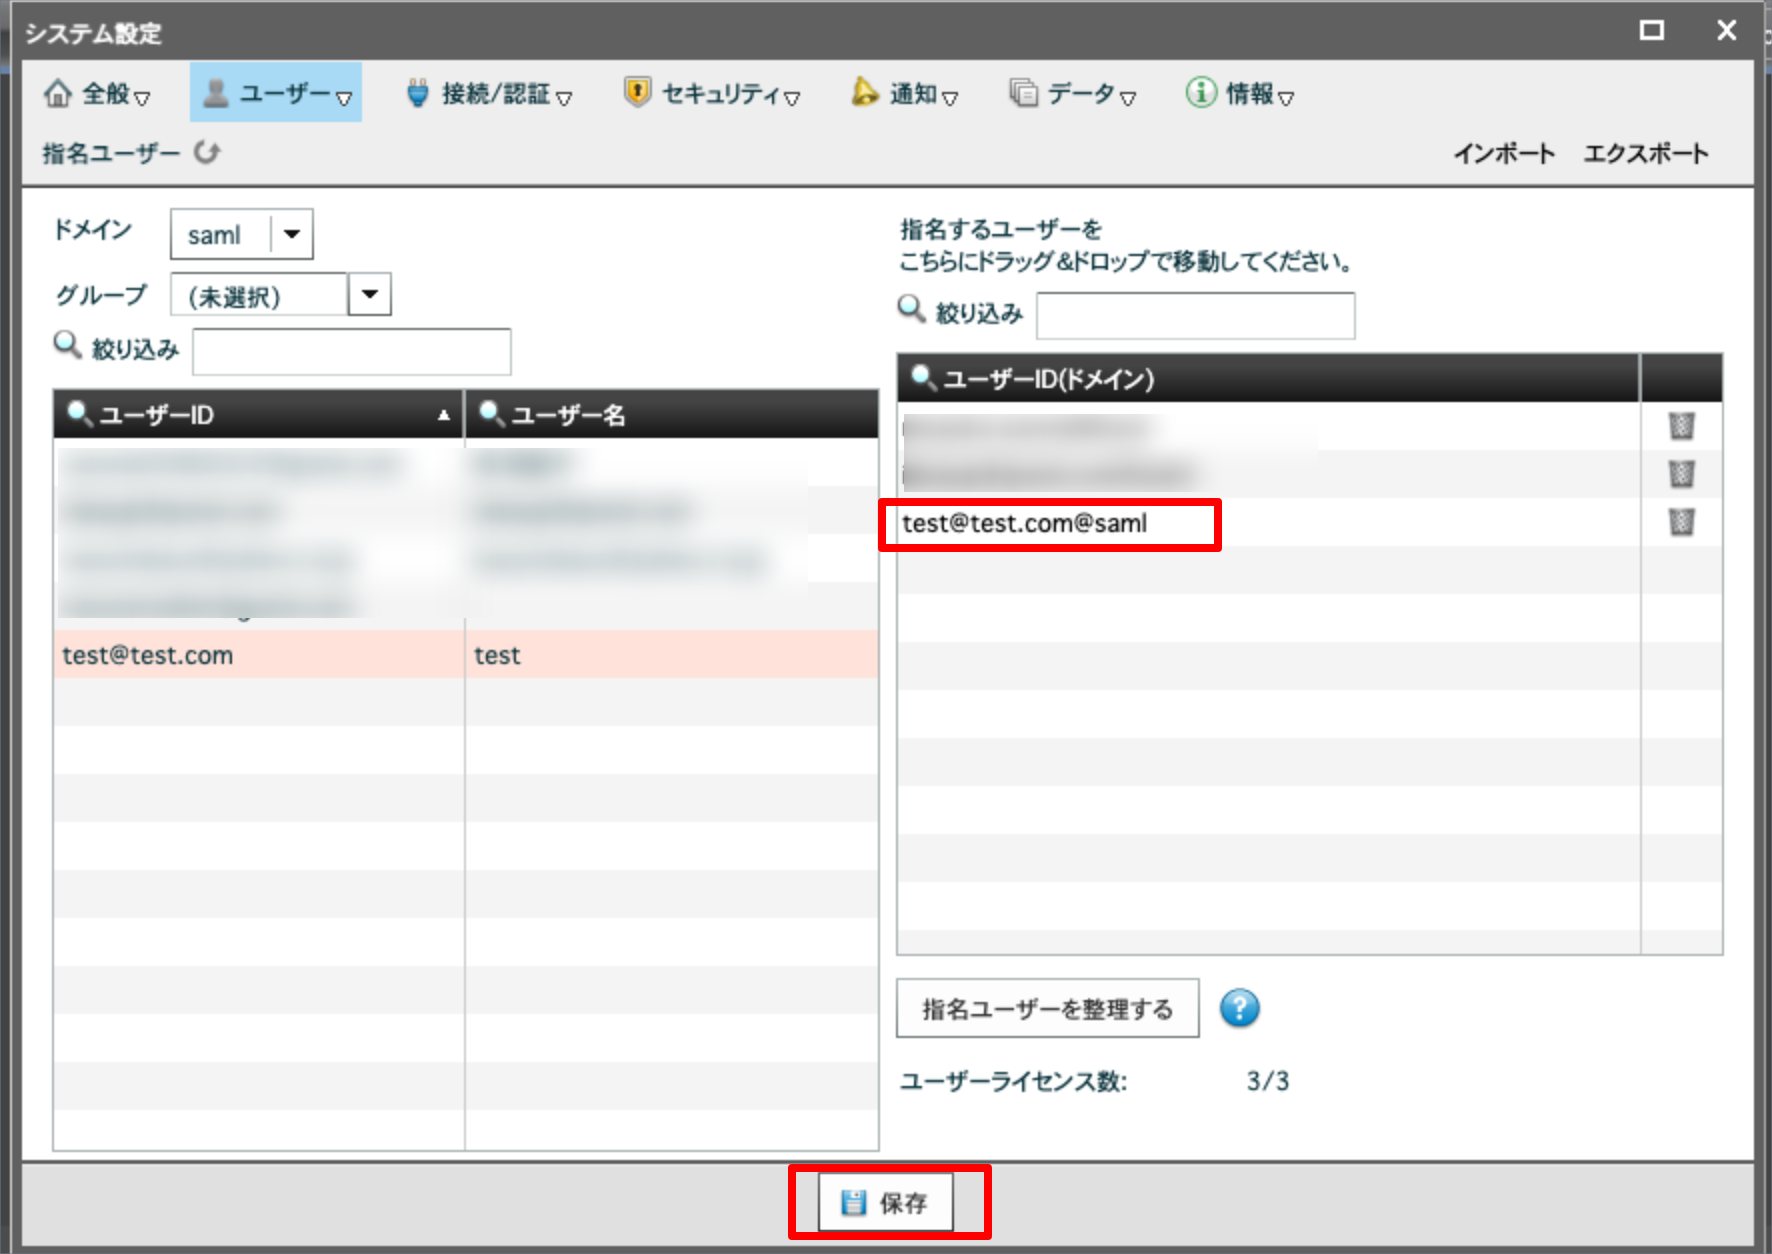Expand the グループ dropdown arrow

coord(369,295)
